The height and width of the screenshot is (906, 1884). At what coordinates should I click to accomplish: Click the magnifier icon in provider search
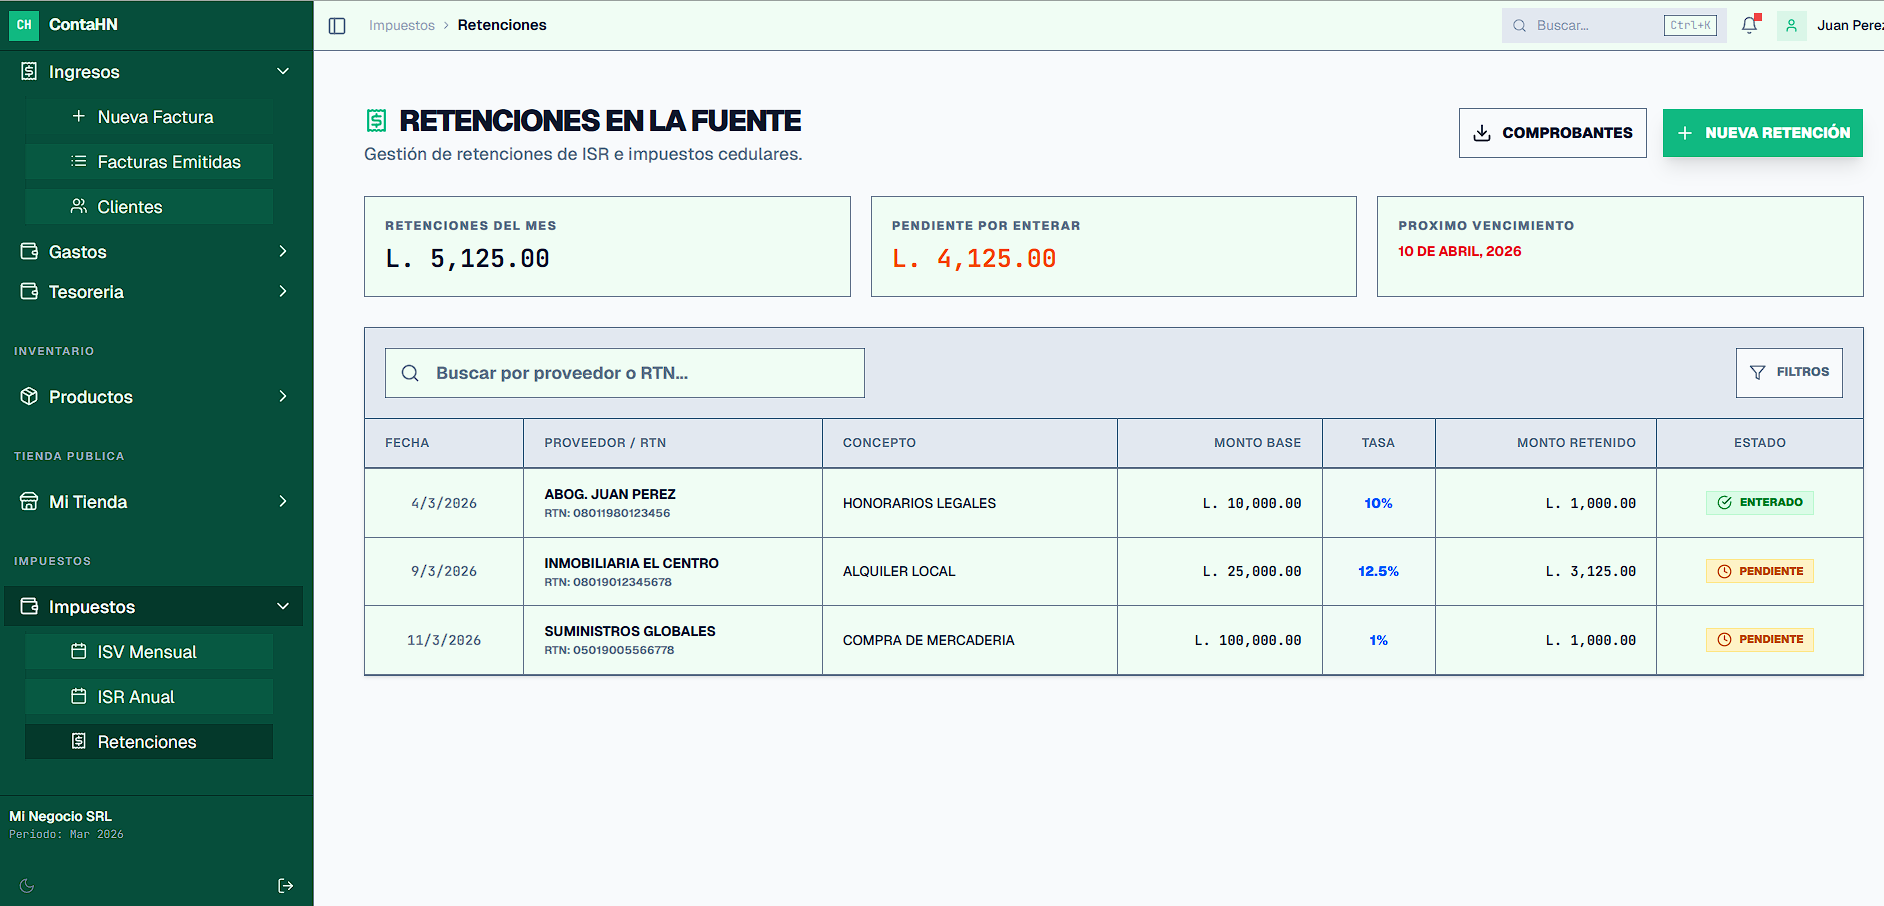click(x=410, y=373)
